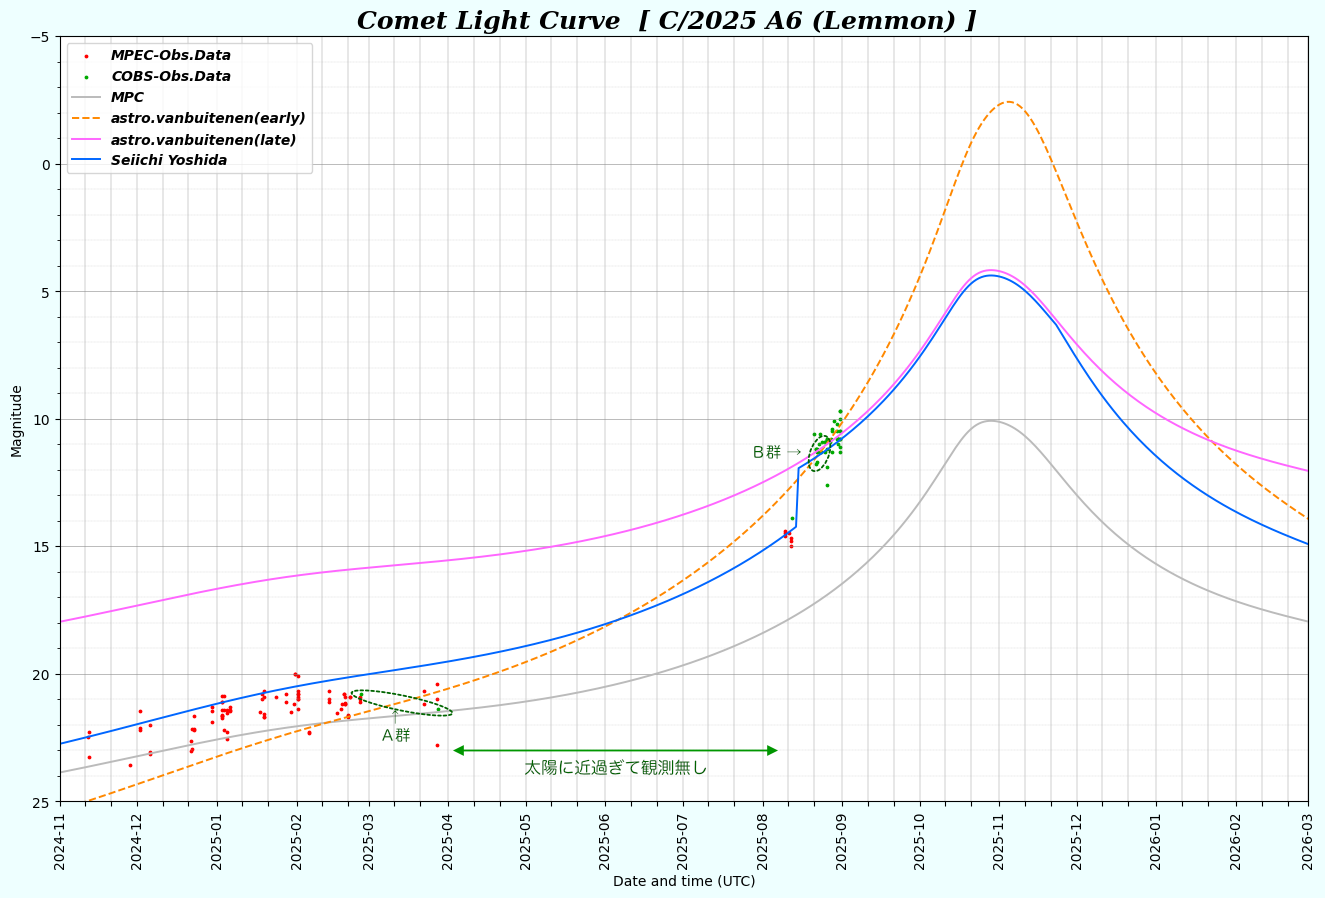Select the astro.vanbuitenen(early) legend label
The height and width of the screenshot is (898, 1325).
[x=208, y=118]
